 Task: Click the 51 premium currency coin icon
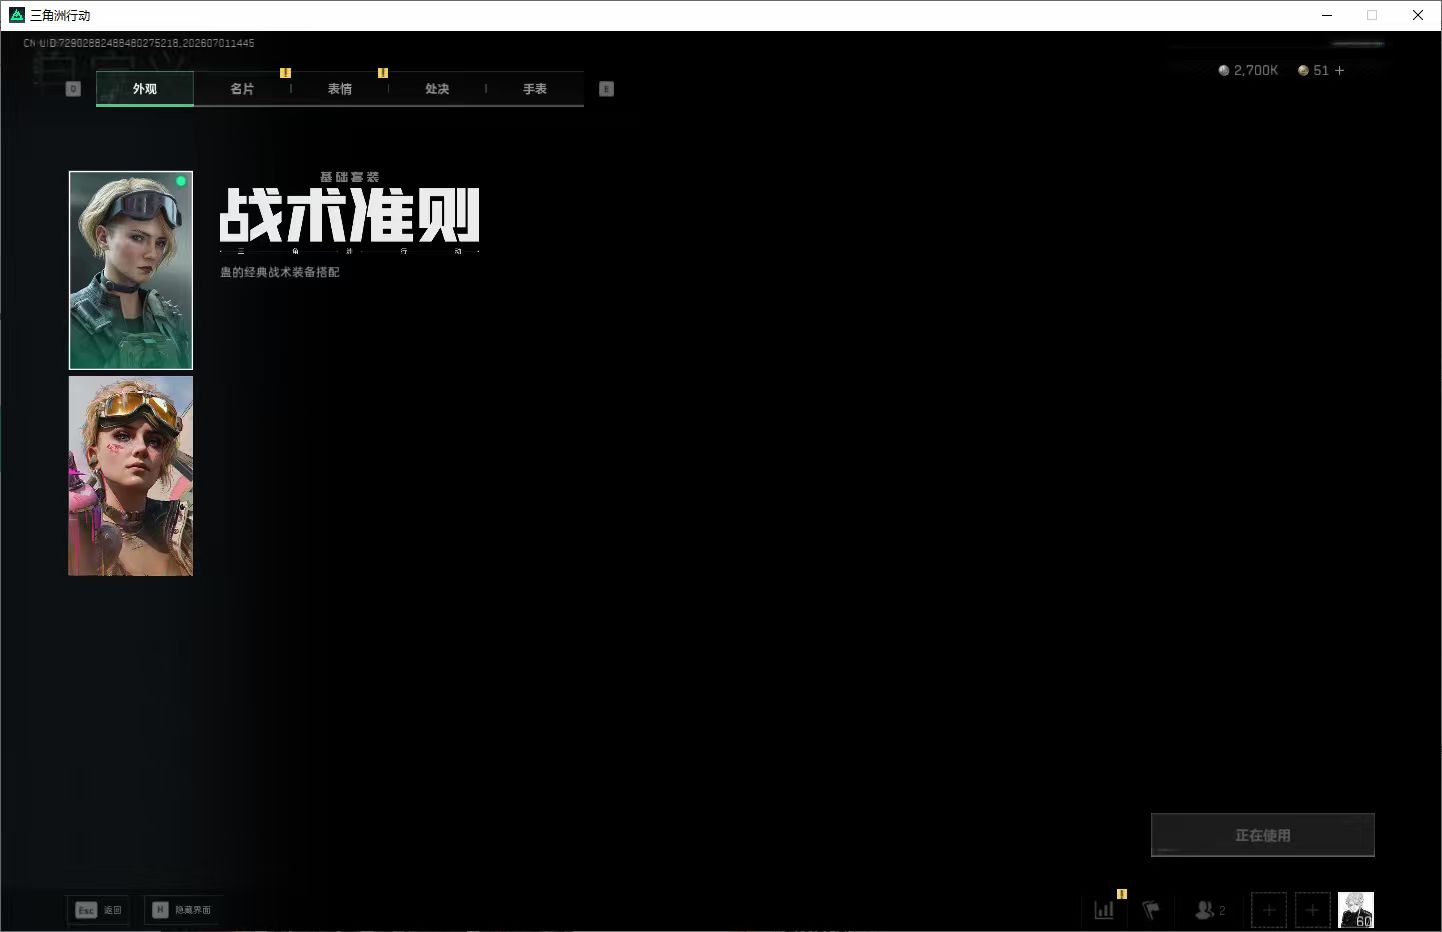[1303, 70]
